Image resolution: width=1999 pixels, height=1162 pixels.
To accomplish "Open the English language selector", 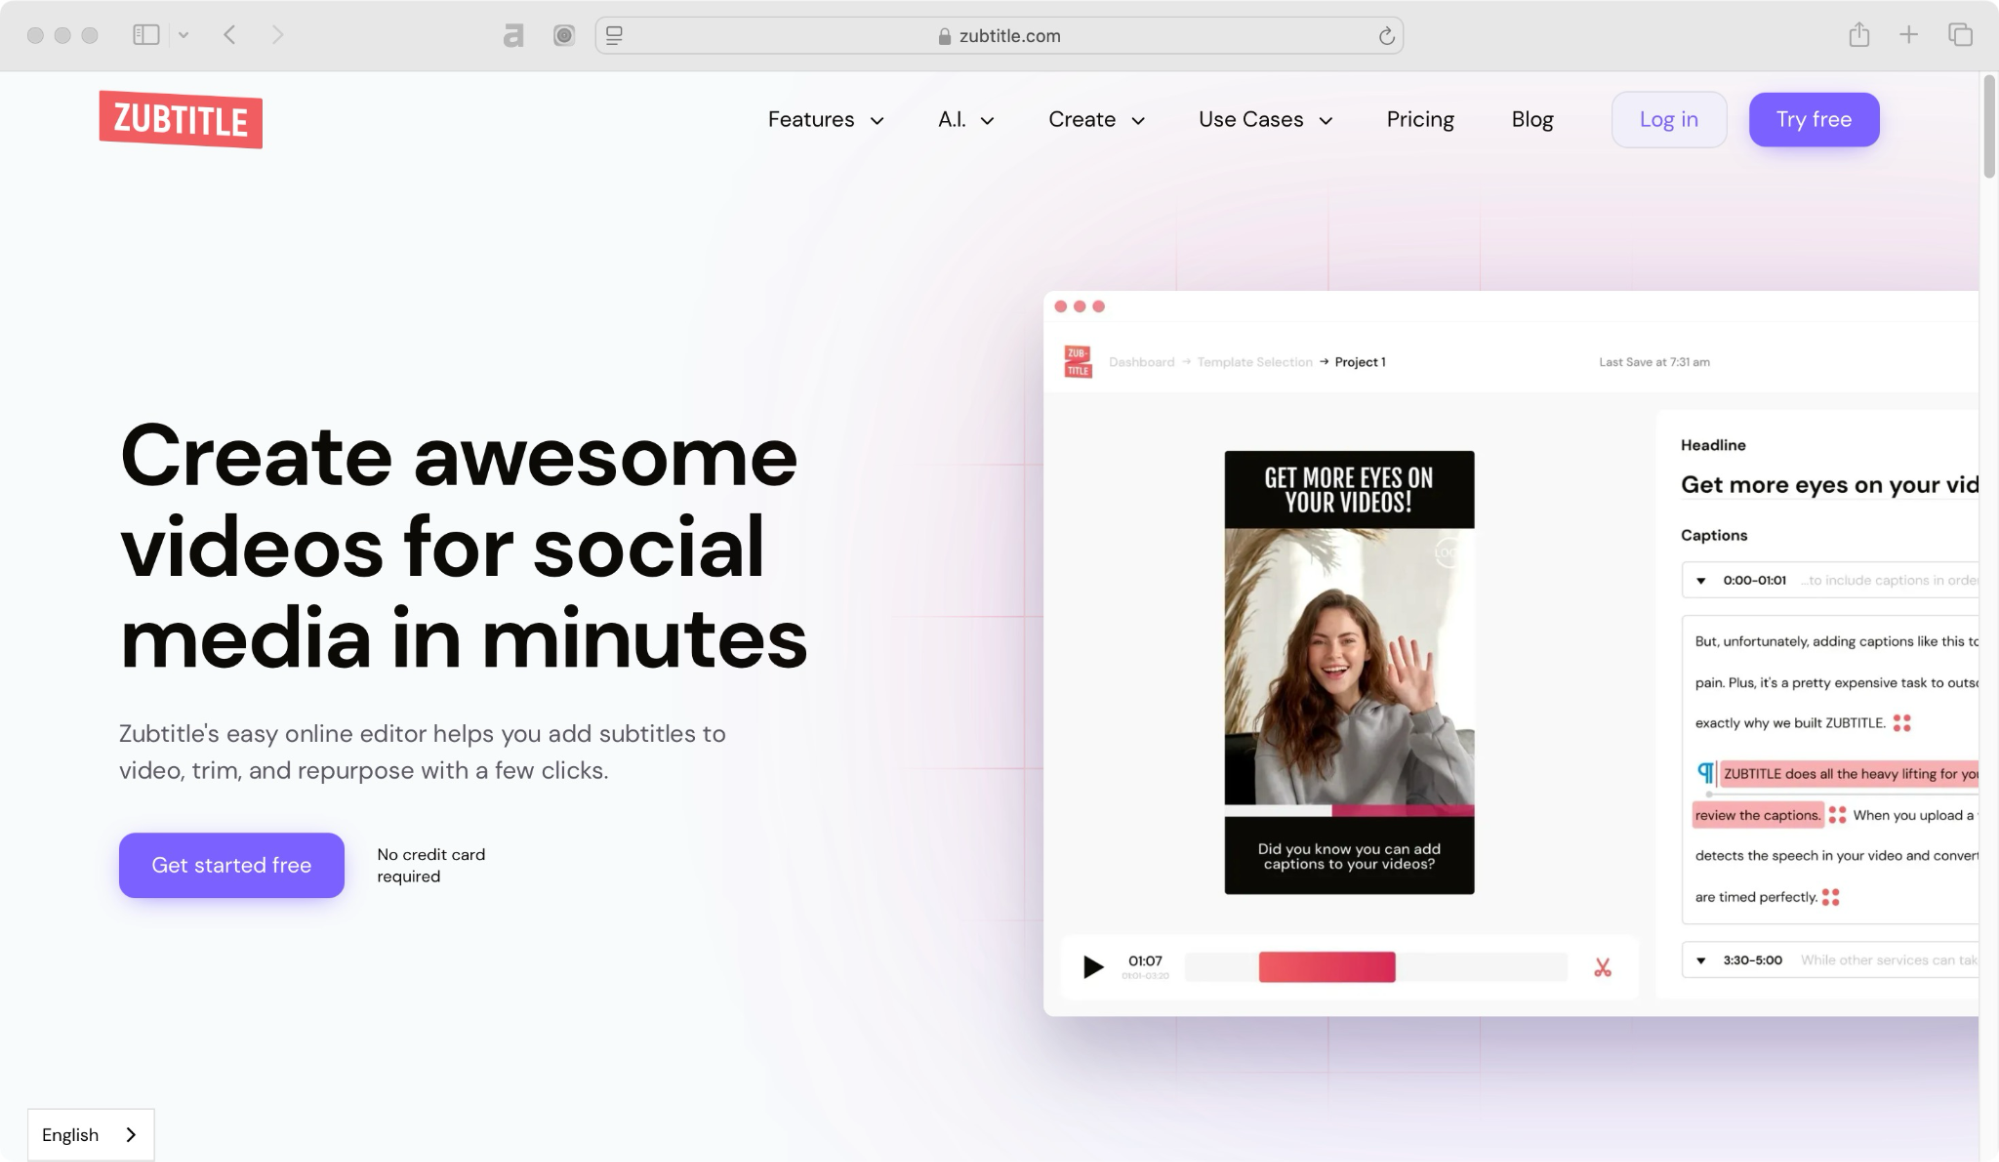I will tap(90, 1134).
